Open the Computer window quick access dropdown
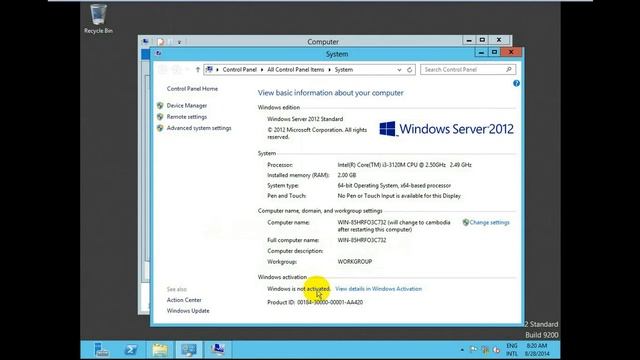This screenshot has height=360, width=640. [179, 42]
